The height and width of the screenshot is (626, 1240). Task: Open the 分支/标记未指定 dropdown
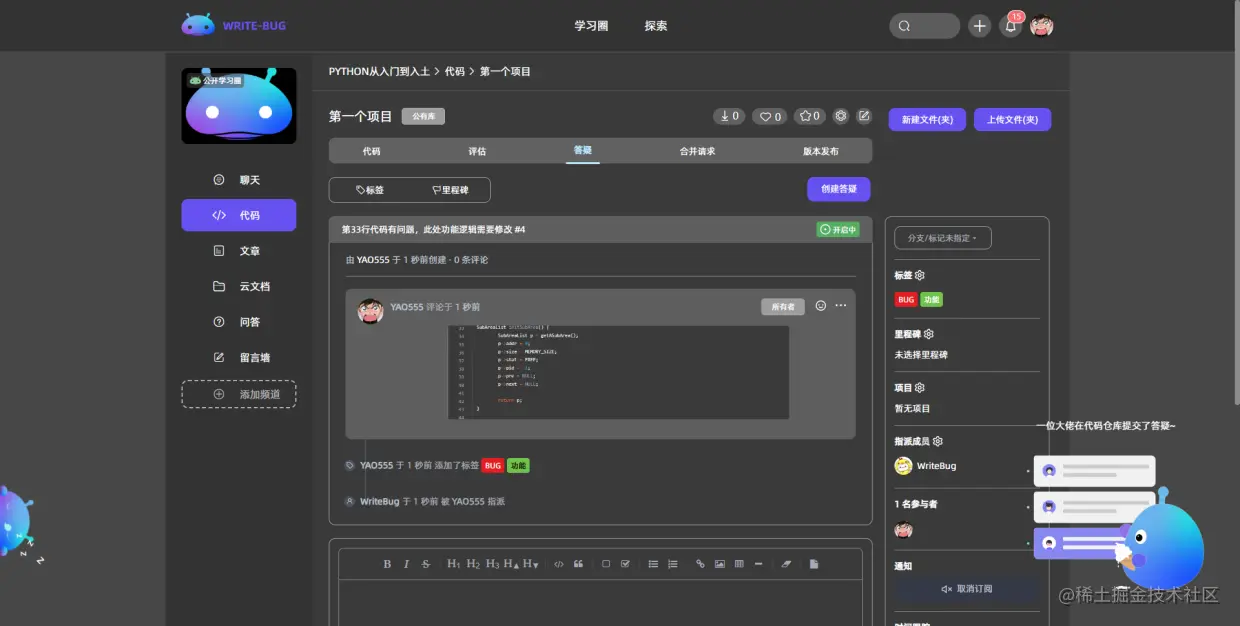(x=940, y=237)
